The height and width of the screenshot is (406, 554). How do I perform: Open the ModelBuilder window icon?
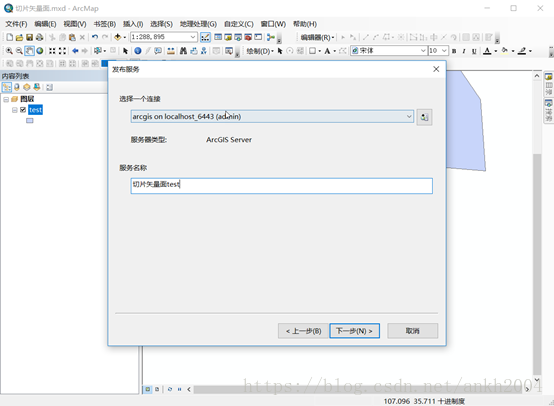271,37
